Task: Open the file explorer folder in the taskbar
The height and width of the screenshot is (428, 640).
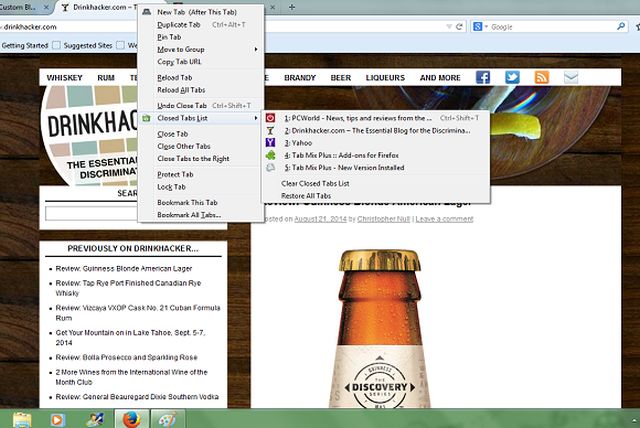Action: pyautogui.click(x=22, y=420)
